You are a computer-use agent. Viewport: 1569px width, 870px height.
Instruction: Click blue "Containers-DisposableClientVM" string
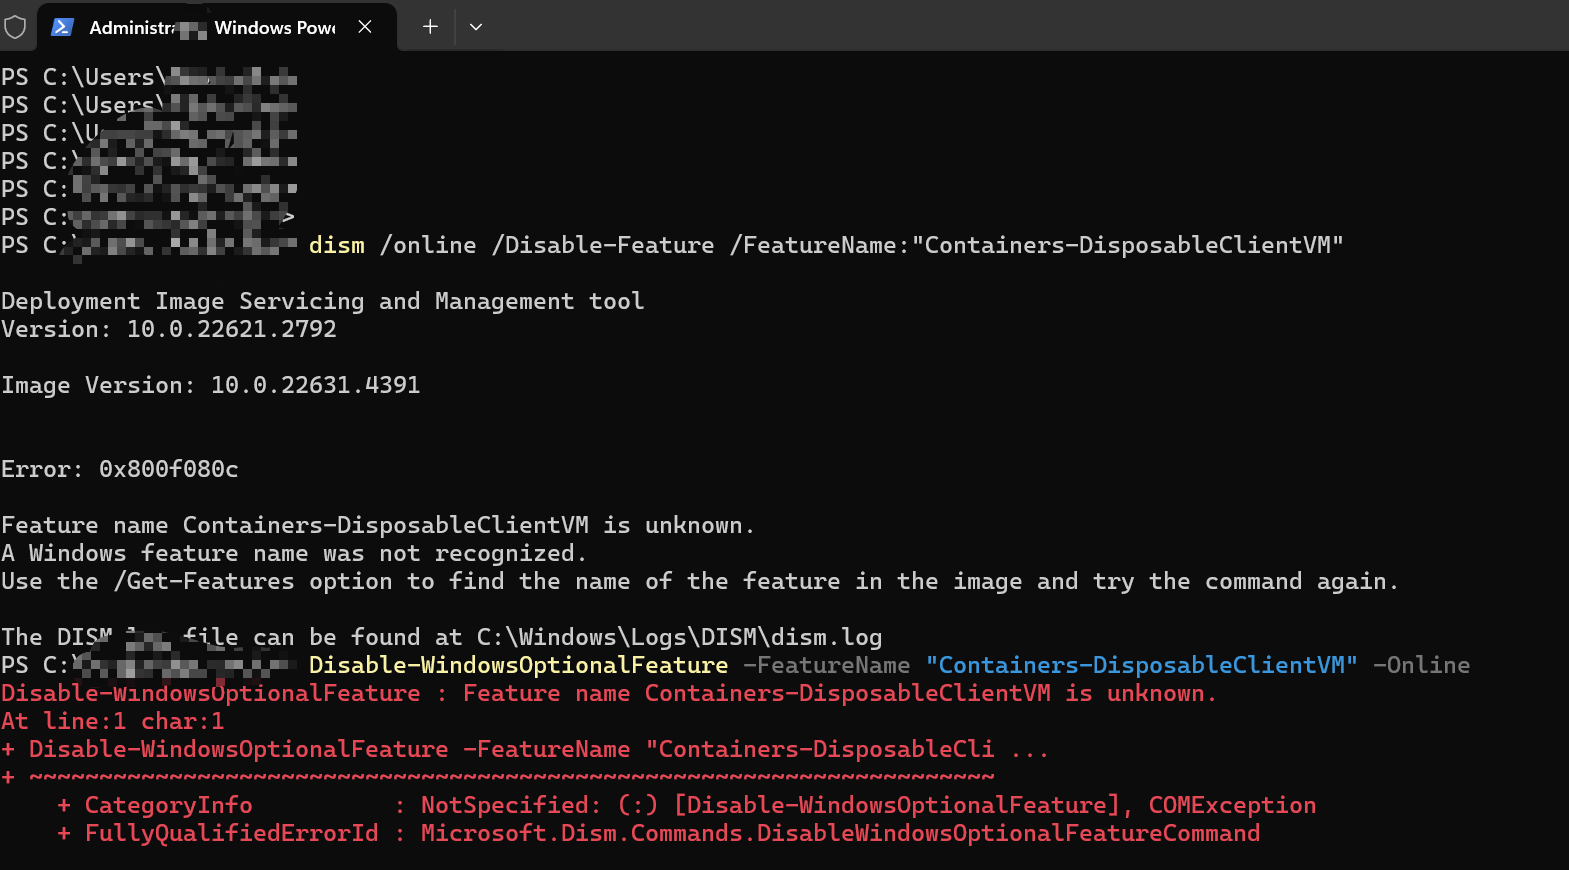1142,665
